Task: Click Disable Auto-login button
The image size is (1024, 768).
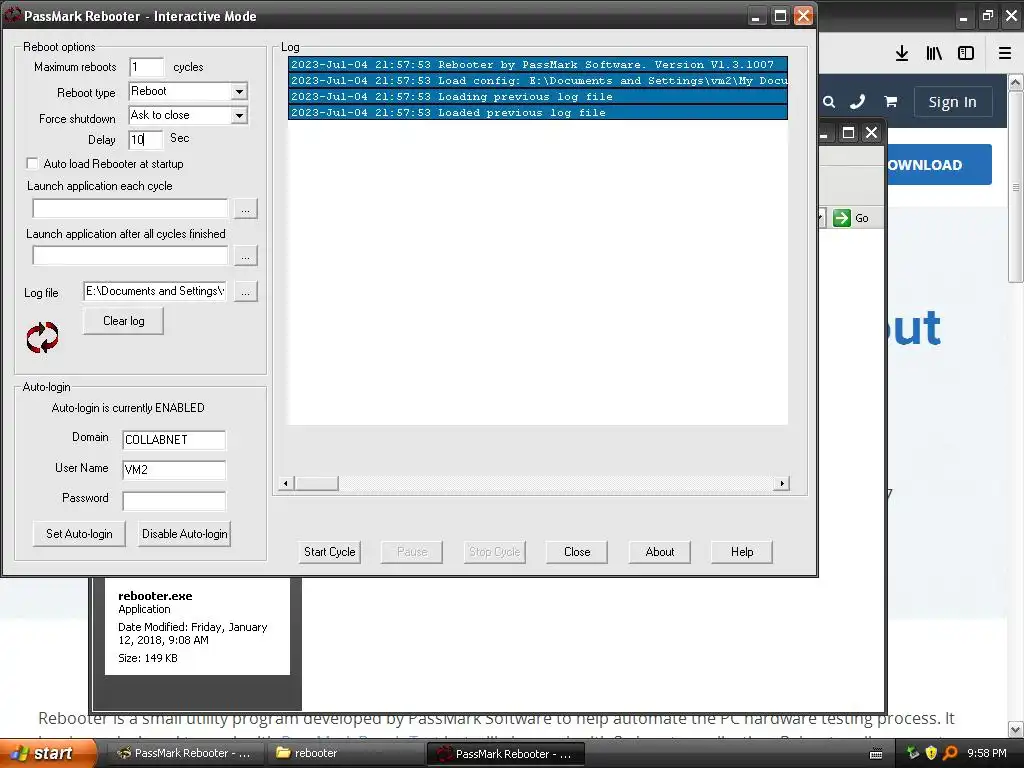Action: [185, 534]
